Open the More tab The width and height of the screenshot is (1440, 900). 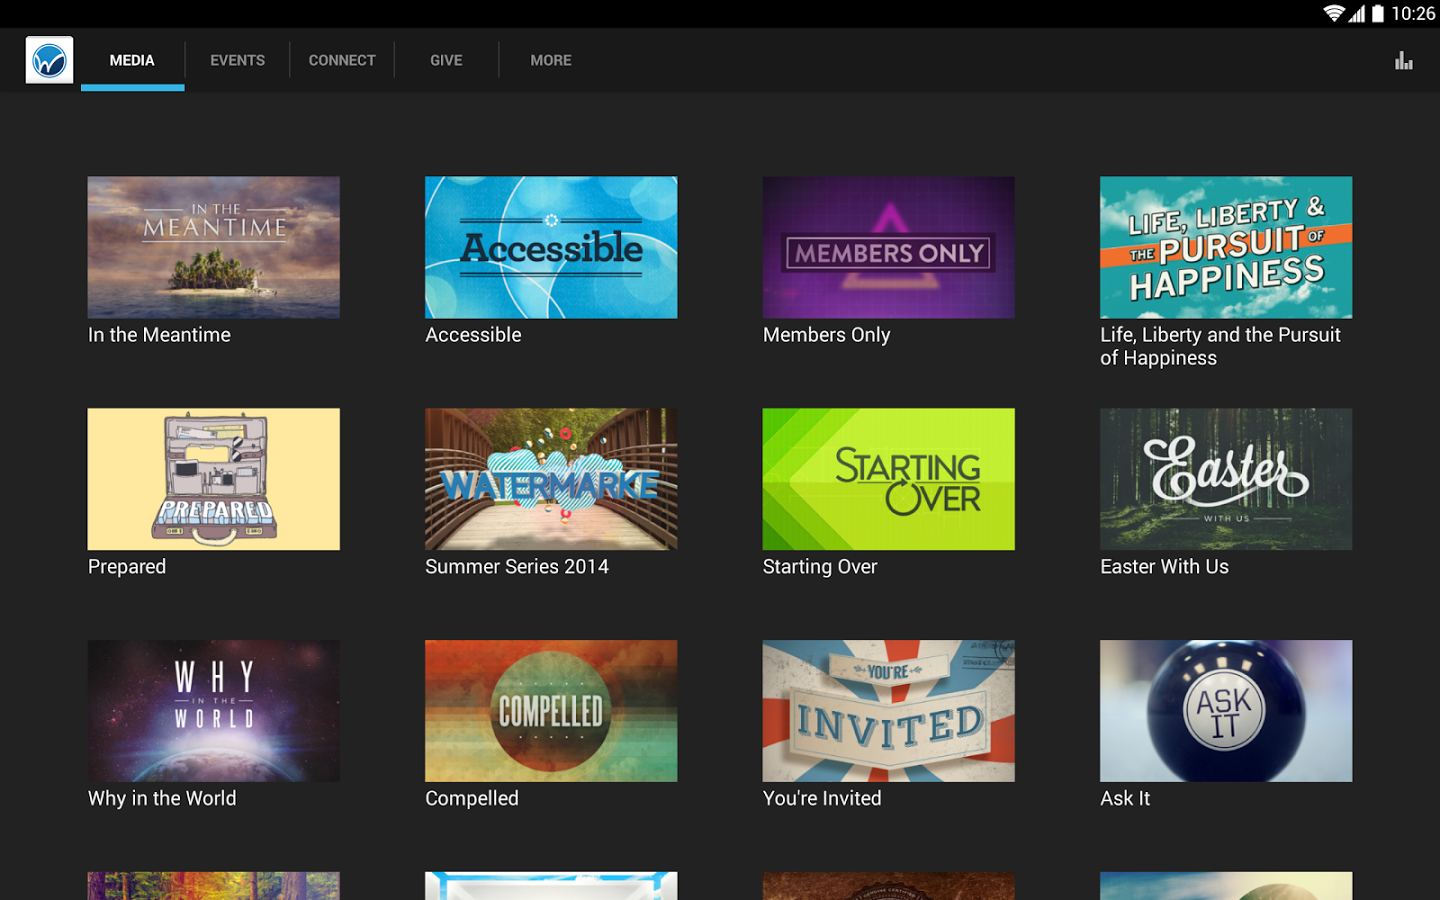click(x=551, y=60)
